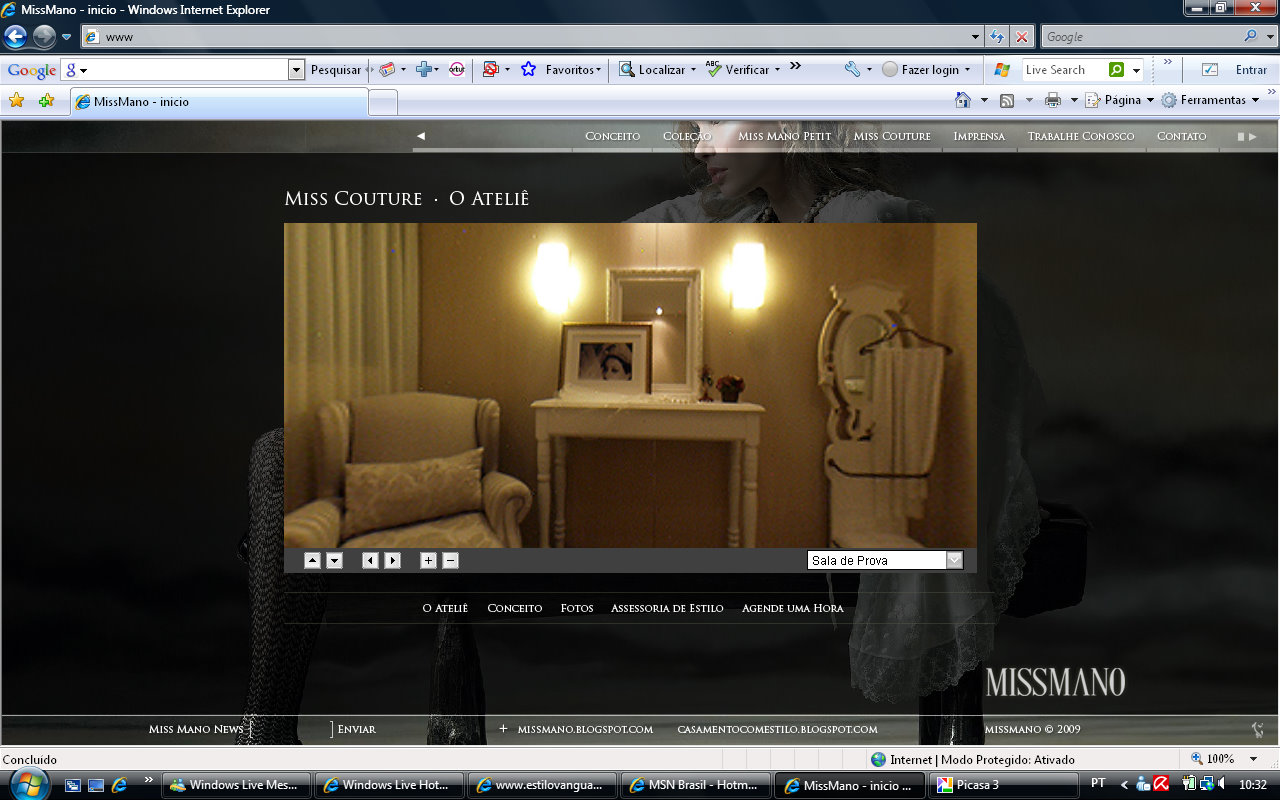Image resolution: width=1280 pixels, height=800 pixels.
Task: Open a new blank tab
Action: coord(383,102)
